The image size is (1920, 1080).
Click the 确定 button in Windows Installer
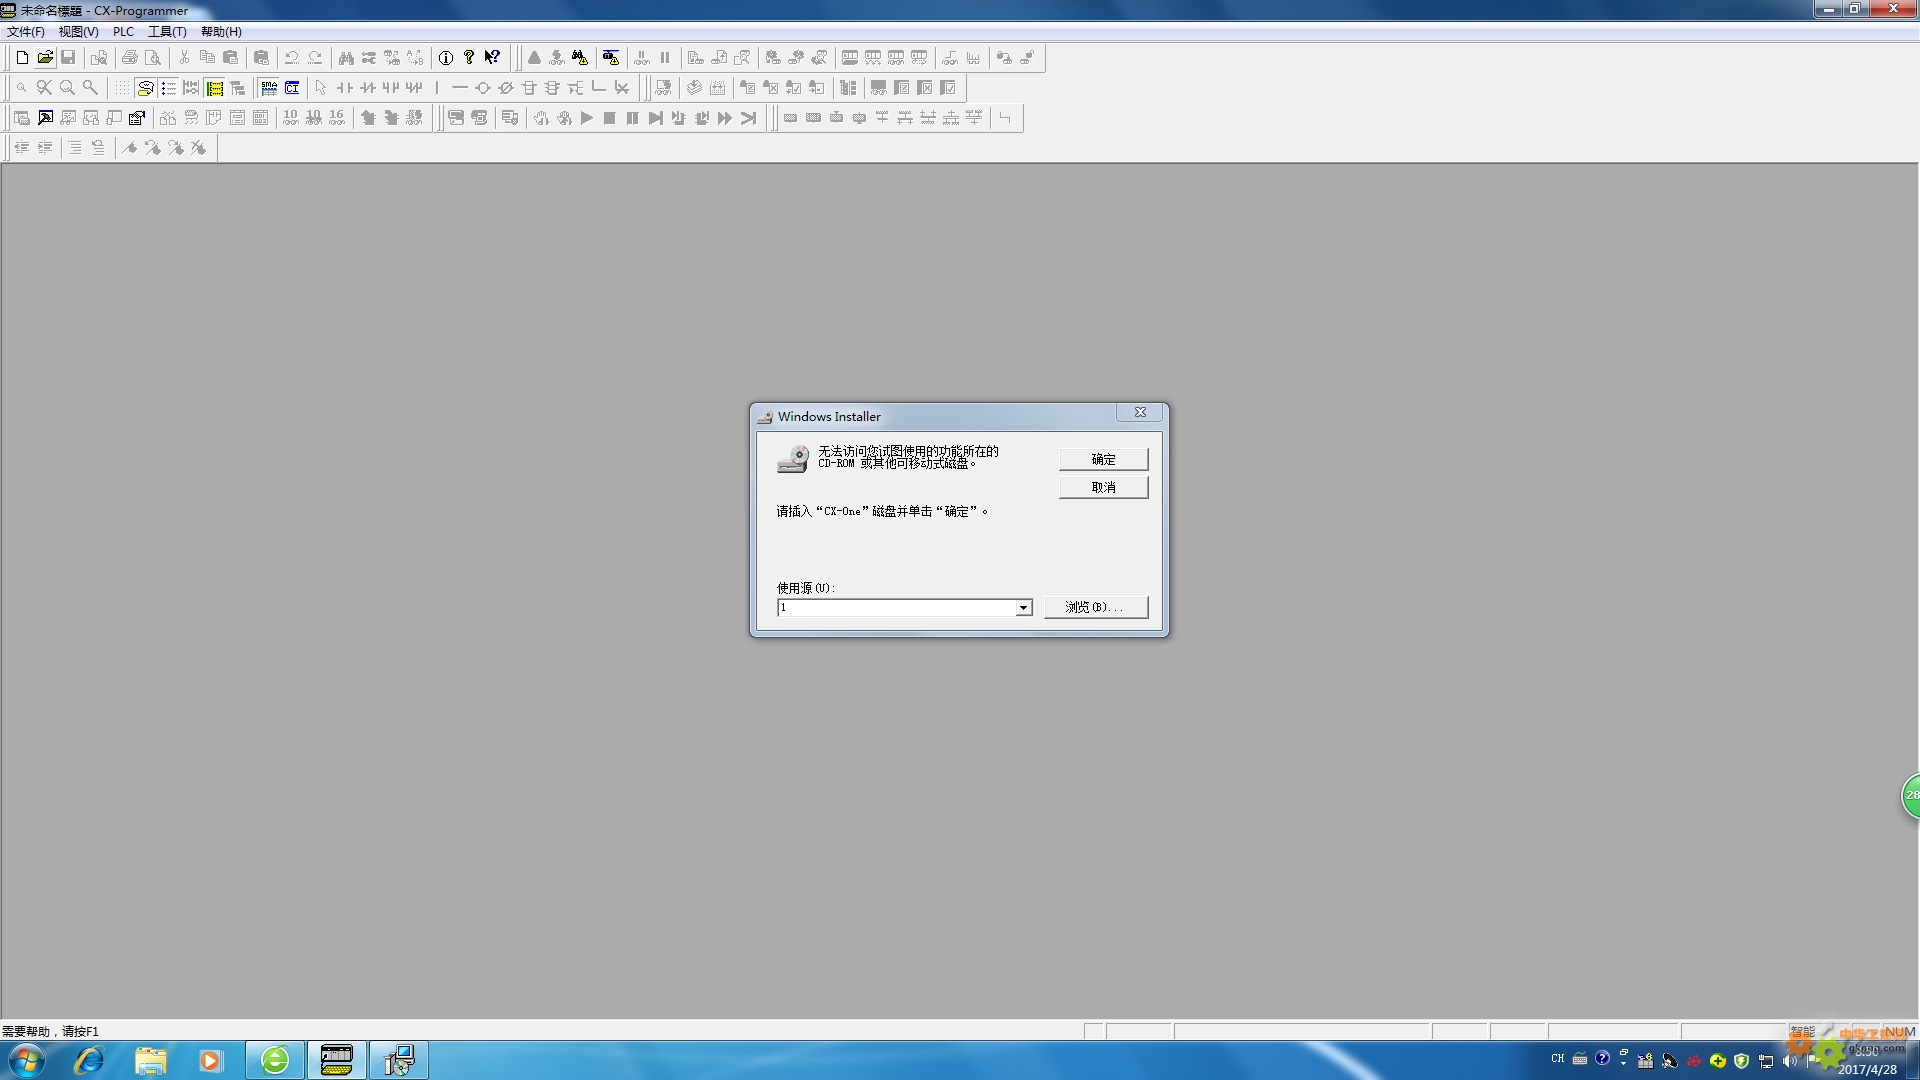point(1104,459)
